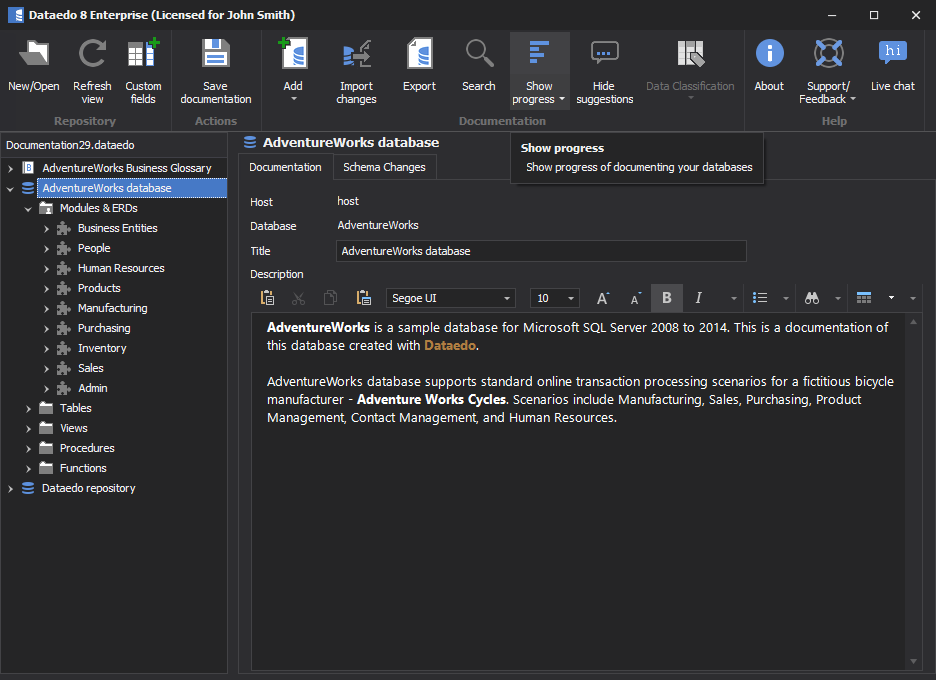Screen dimensions: 936x680
Task: Expand the Tables folder in the tree
Action: pos(29,408)
